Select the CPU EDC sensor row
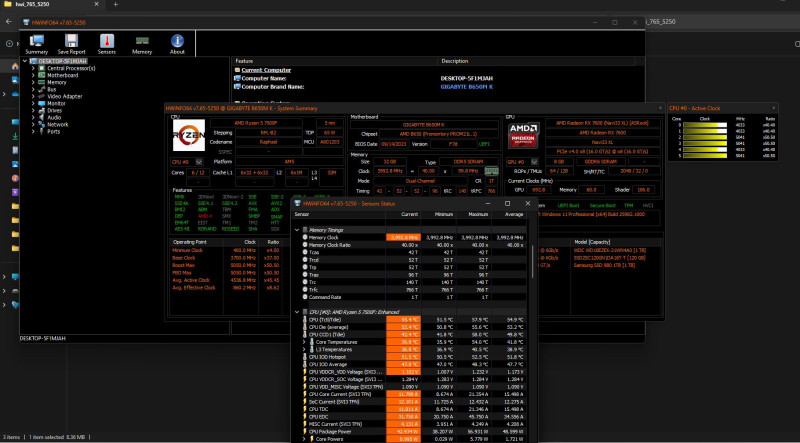The image size is (800, 443). [410, 416]
